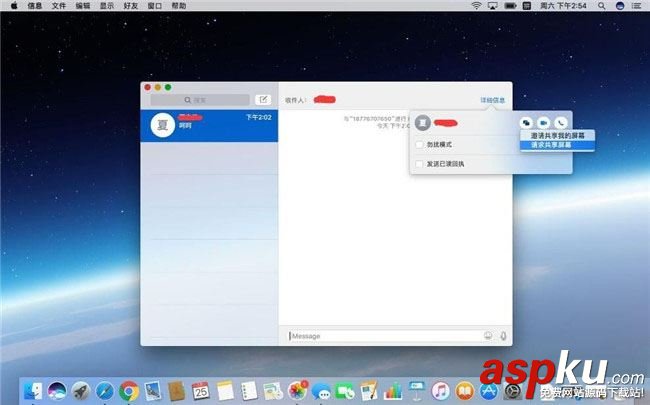Open the 窗口 menu

155,6
